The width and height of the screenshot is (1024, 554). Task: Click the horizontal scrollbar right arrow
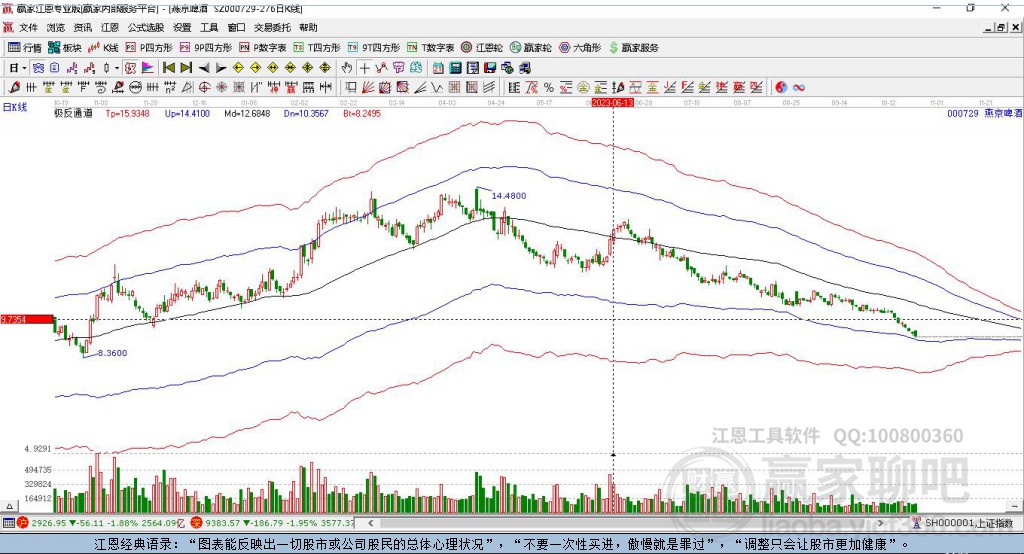point(880,523)
